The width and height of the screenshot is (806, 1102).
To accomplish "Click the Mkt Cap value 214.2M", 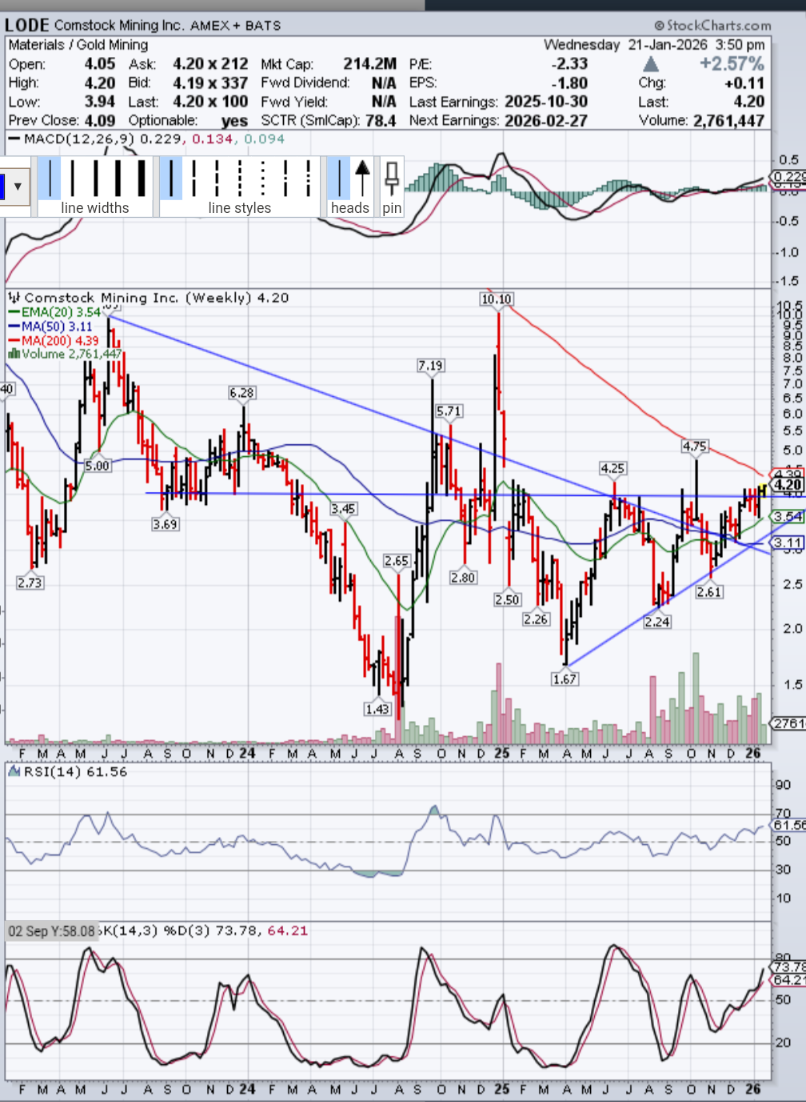I will [370, 63].
